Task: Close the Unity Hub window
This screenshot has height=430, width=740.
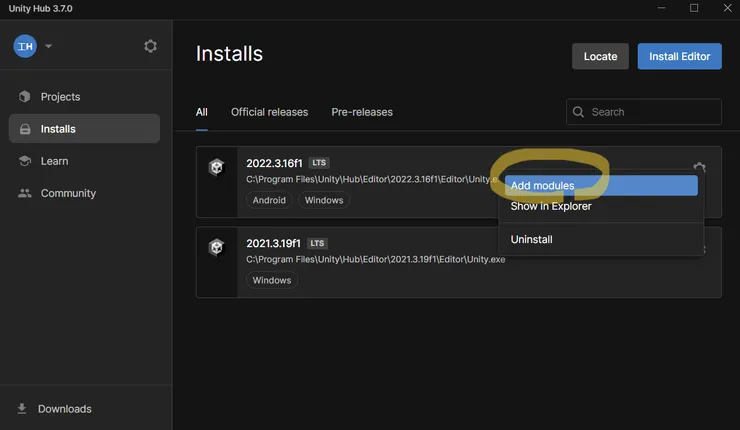Action: [x=727, y=8]
